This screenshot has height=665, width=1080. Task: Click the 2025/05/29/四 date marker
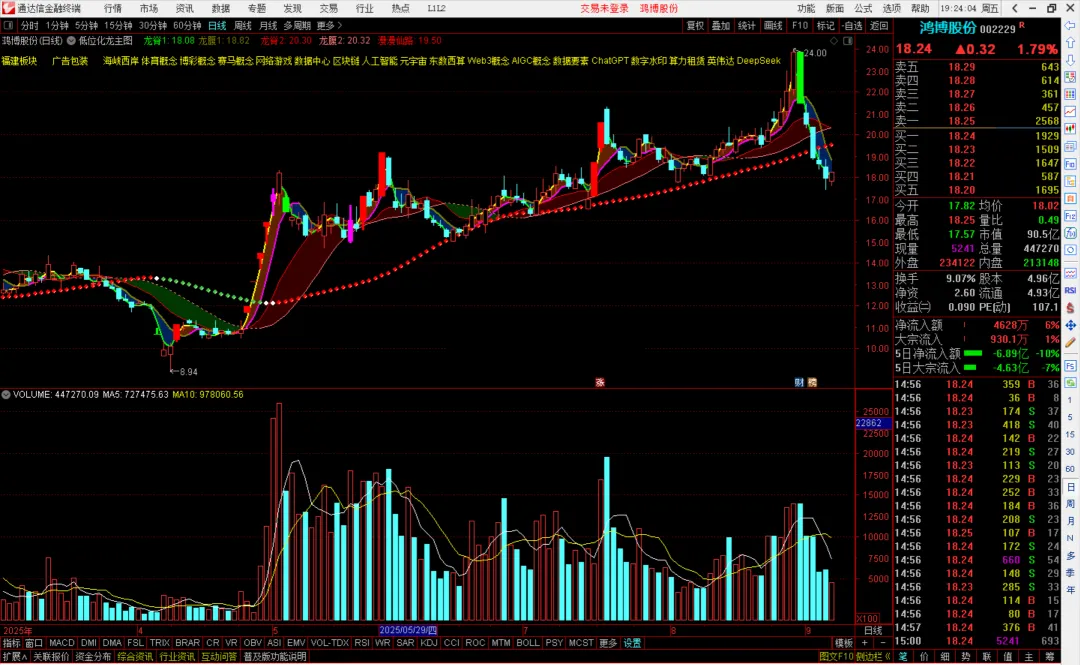408,630
